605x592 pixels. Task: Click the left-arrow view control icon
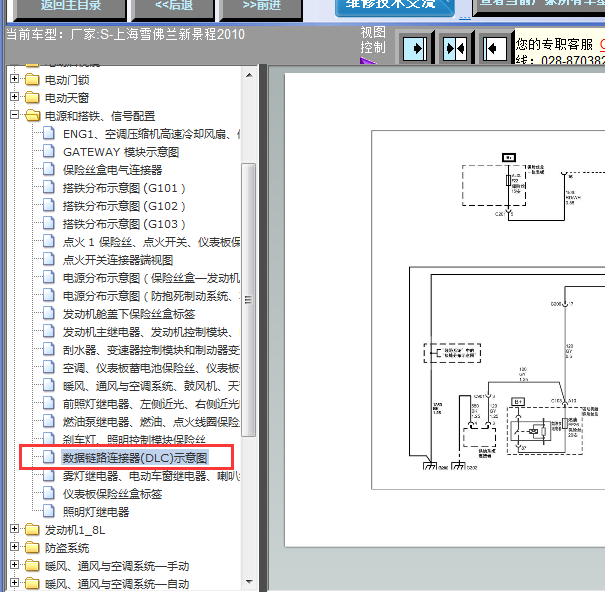pyautogui.click(x=495, y=49)
